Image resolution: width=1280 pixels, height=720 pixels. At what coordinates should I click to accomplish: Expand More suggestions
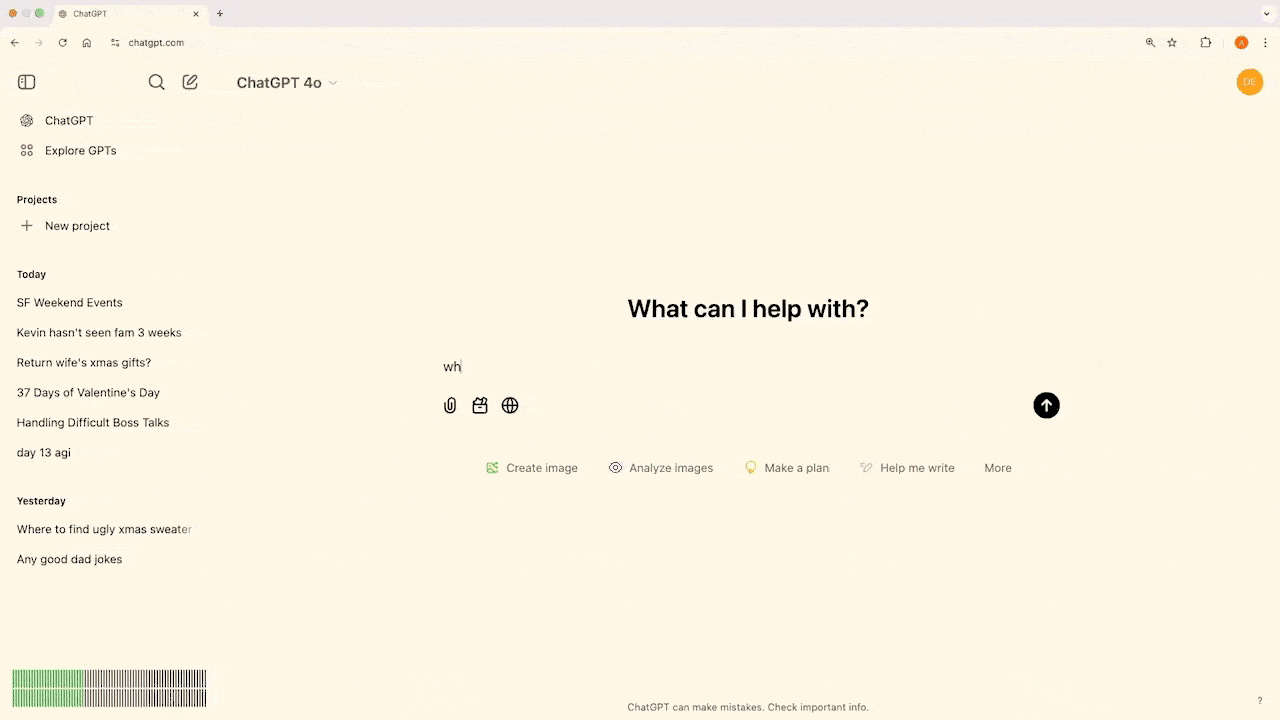[997, 468]
